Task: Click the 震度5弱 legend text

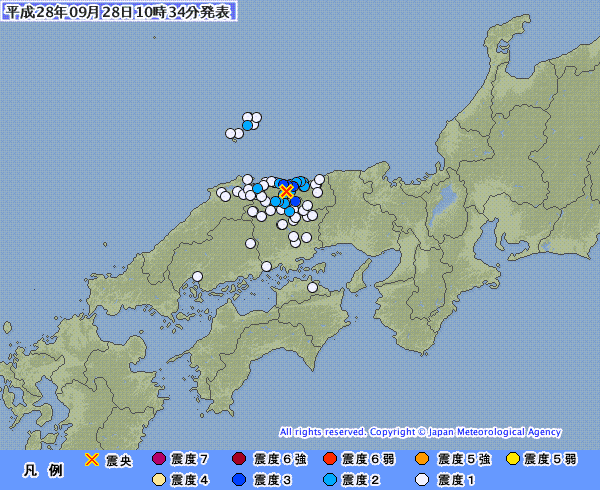Action: point(550,459)
